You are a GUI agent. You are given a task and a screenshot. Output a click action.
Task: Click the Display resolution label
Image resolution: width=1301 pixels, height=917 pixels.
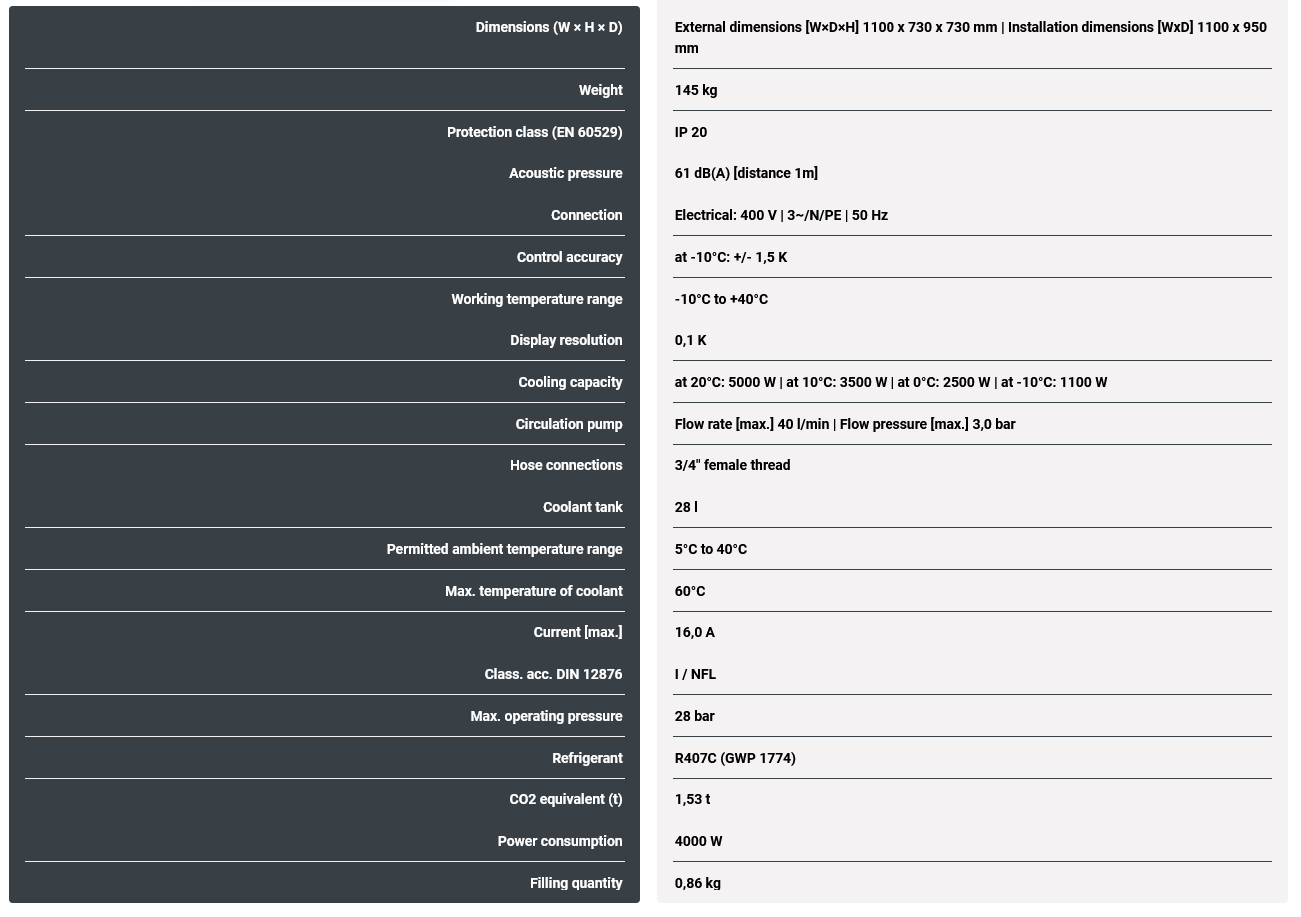coord(566,340)
